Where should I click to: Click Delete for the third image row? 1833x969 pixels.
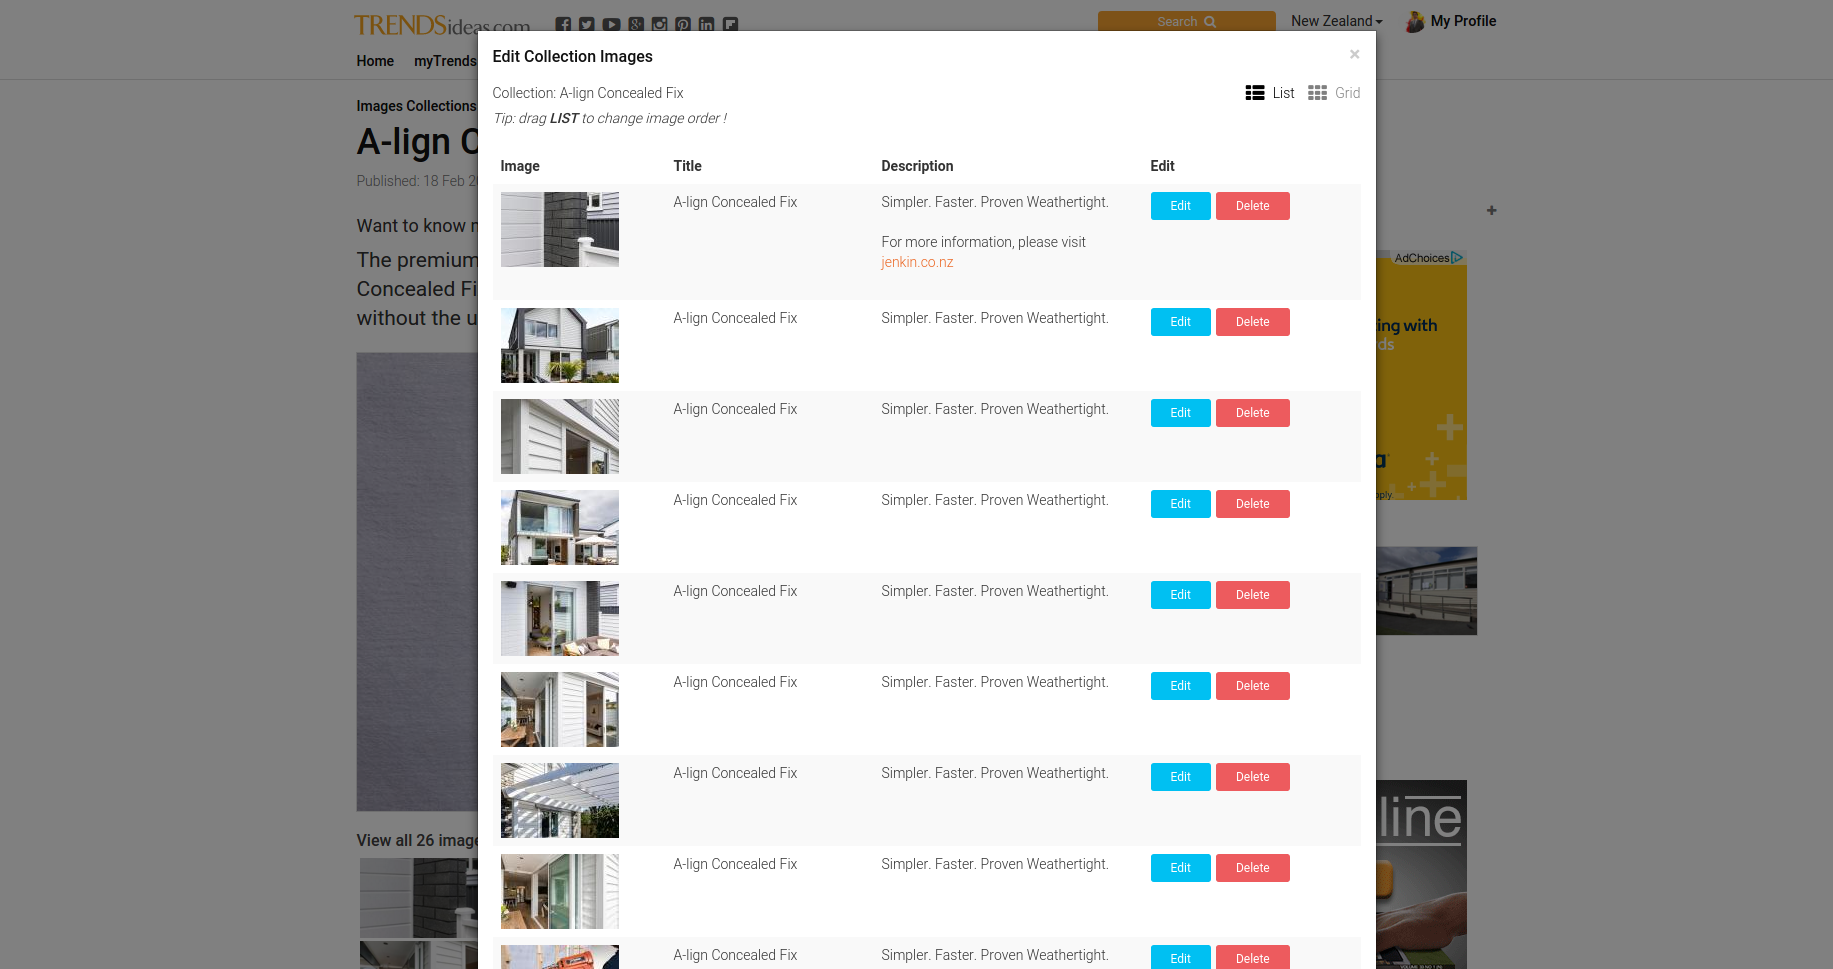pyautogui.click(x=1253, y=413)
